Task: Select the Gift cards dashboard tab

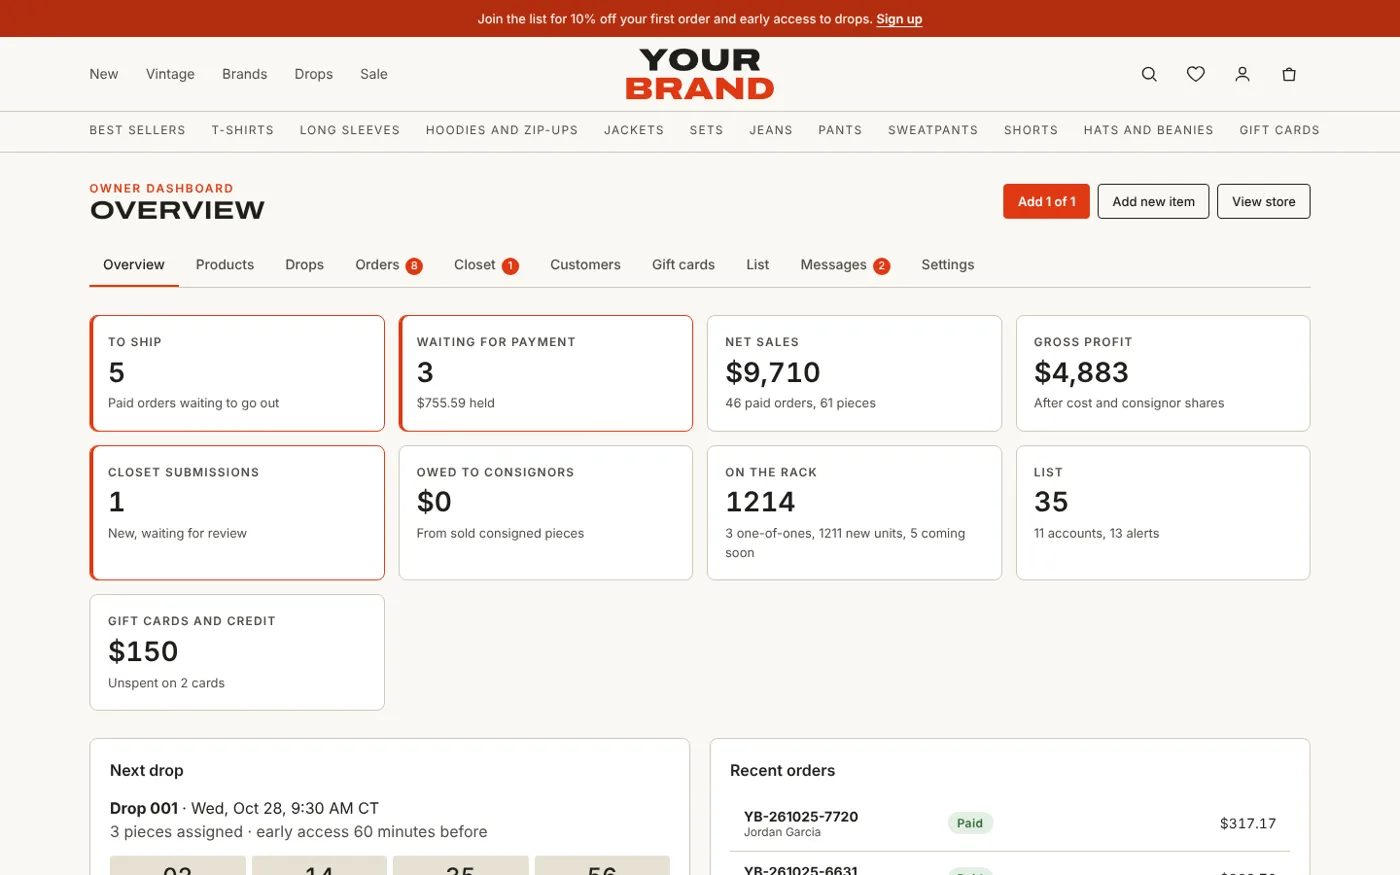Action: (683, 265)
